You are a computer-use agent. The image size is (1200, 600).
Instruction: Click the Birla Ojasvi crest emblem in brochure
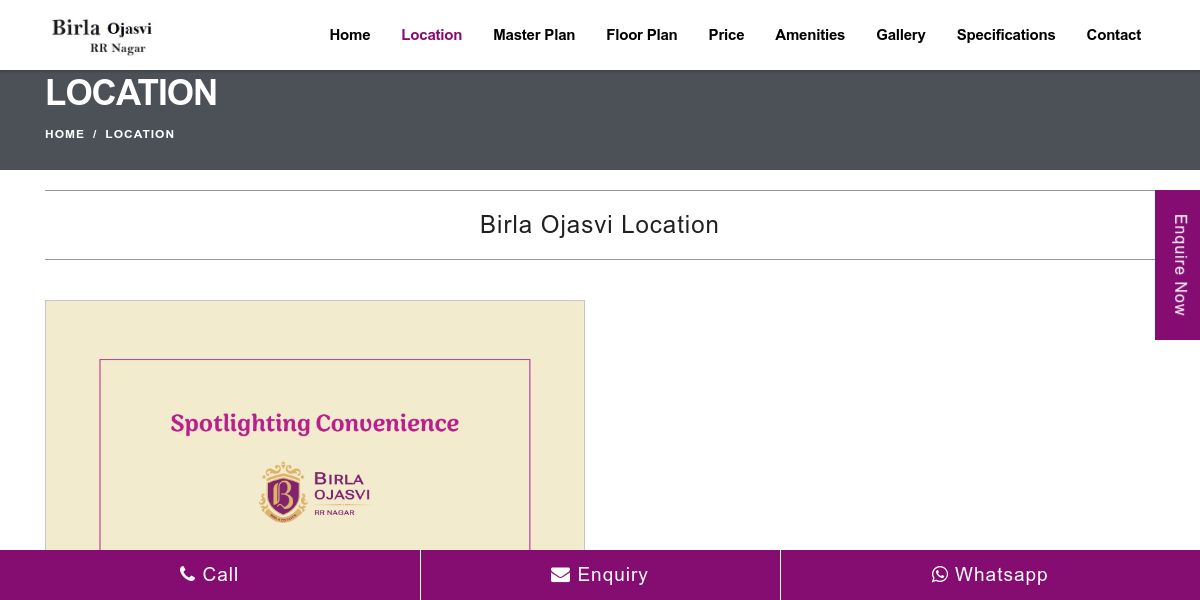[x=283, y=492]
